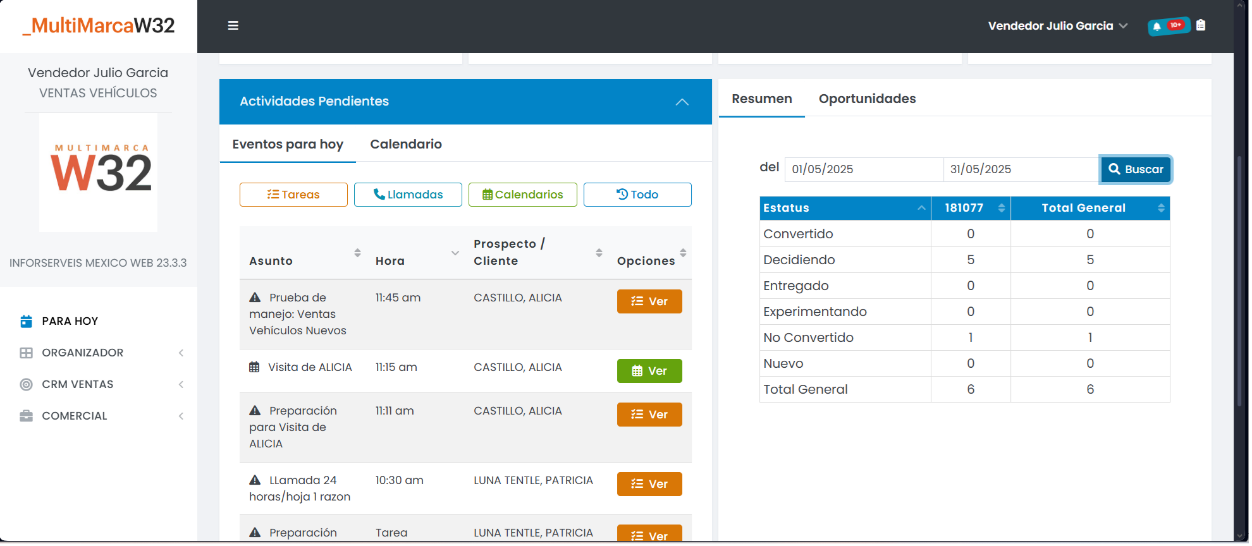The height and width of the screenshot is (546, 1252).
Task: Switch to the Calendario tab
Action: 406,144
